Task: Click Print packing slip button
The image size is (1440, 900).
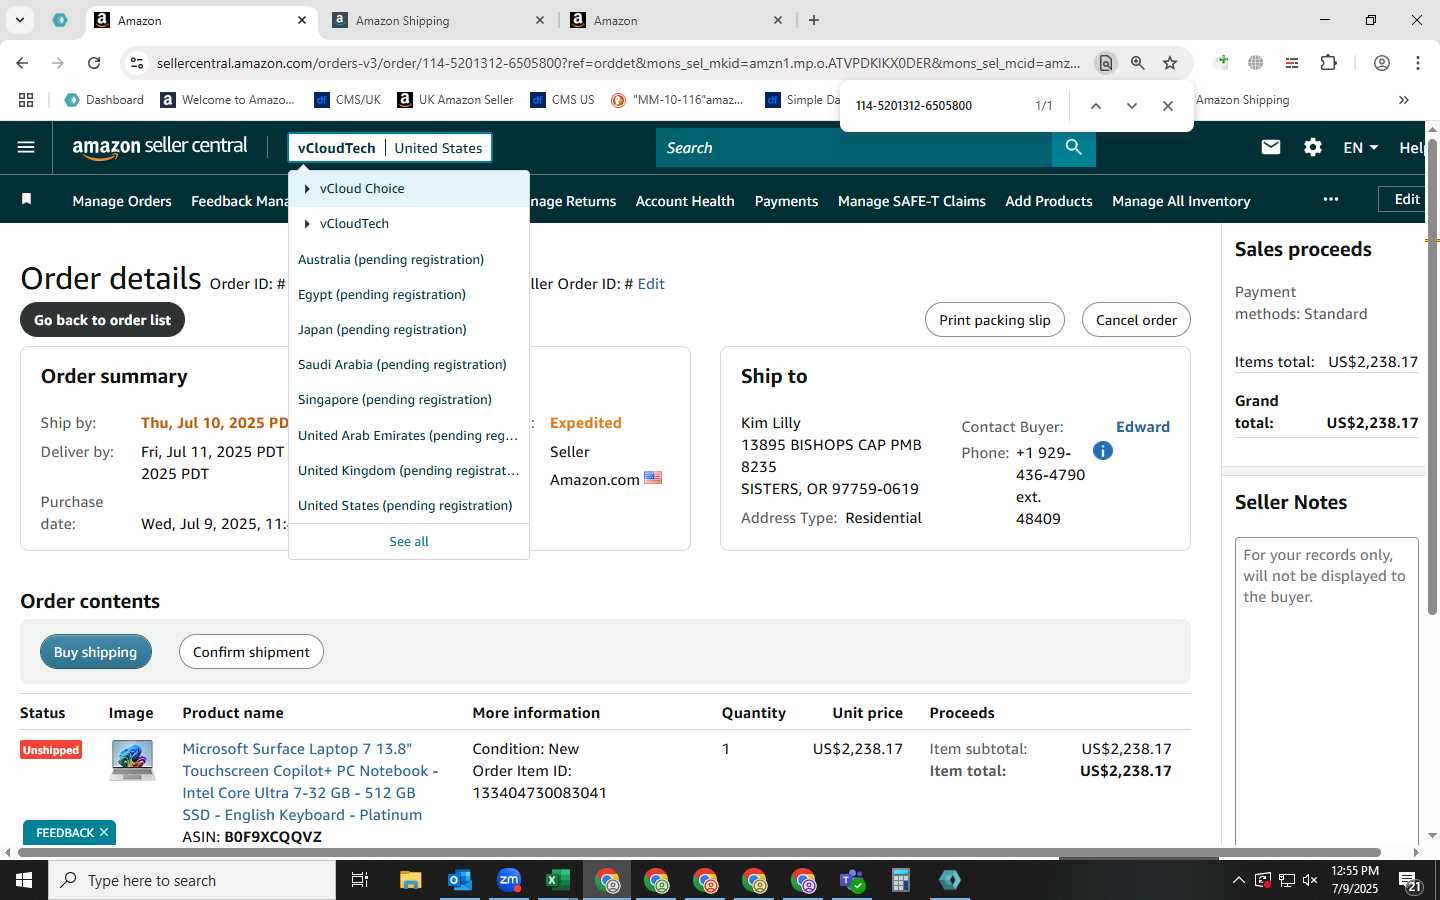Action: pyautogui.click(x=995, y=320)
